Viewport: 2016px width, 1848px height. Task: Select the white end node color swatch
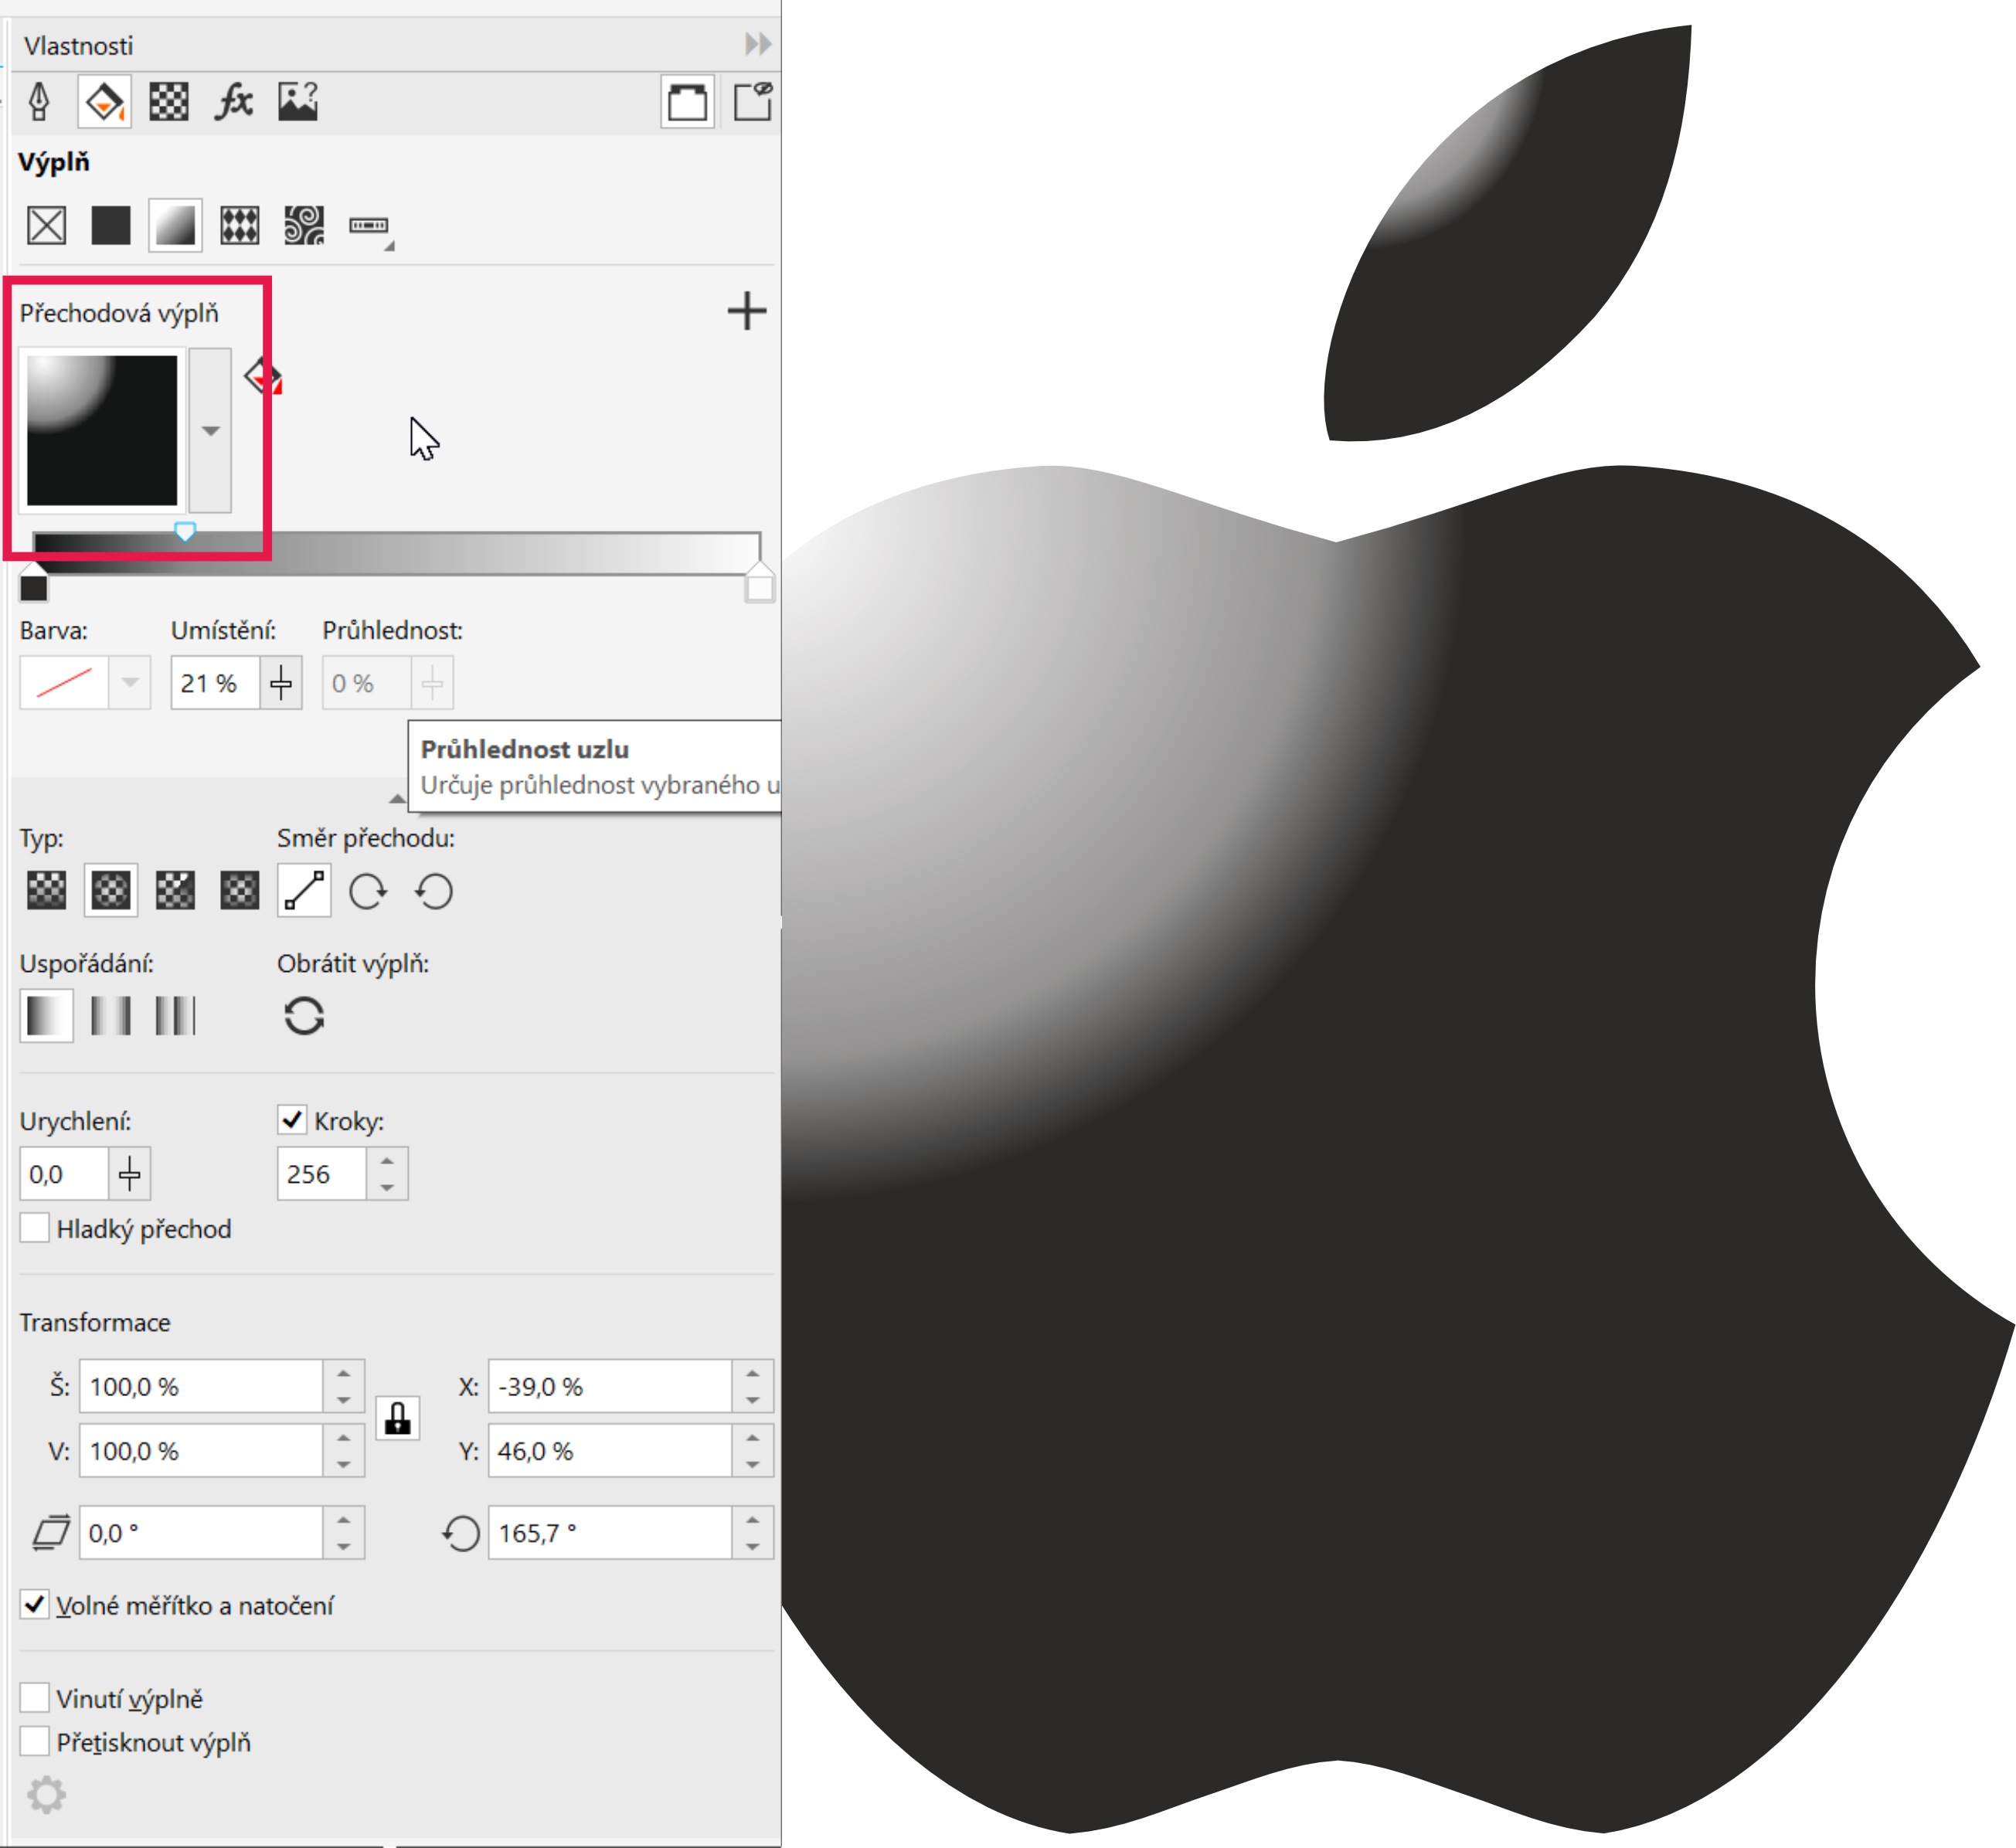(x=759, y=588)
